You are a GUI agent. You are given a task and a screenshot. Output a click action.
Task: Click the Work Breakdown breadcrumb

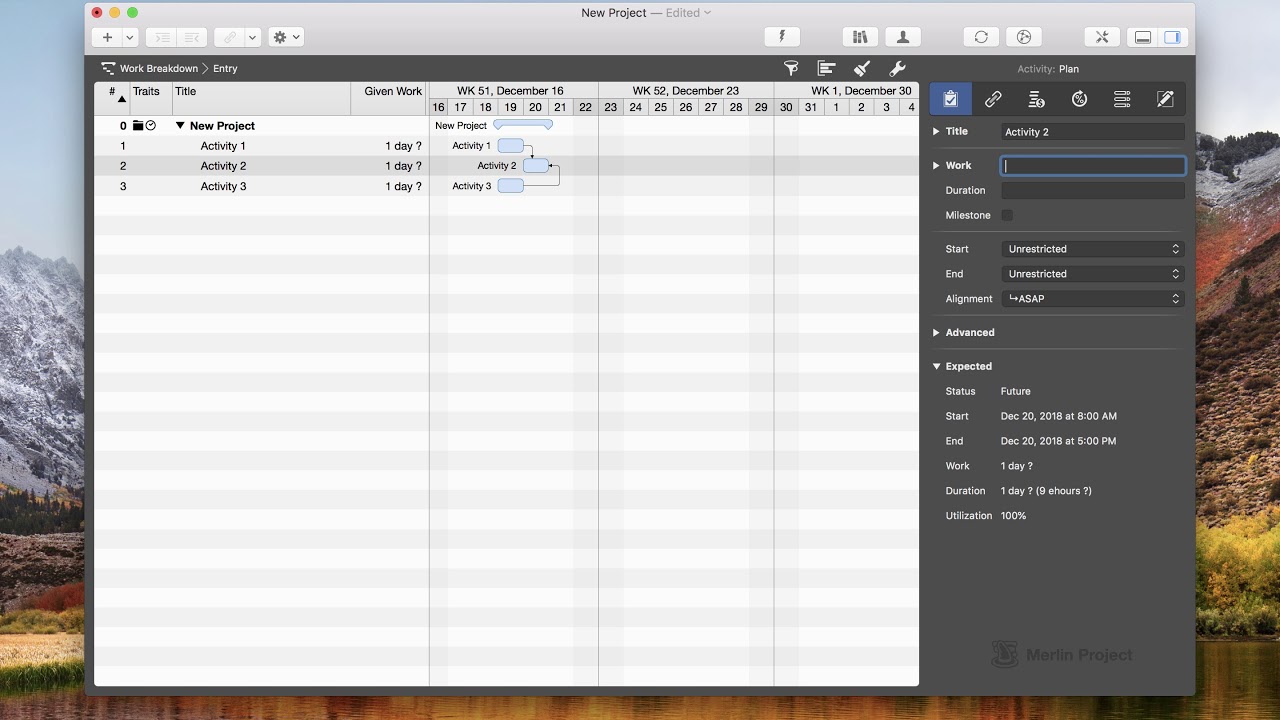158,69
